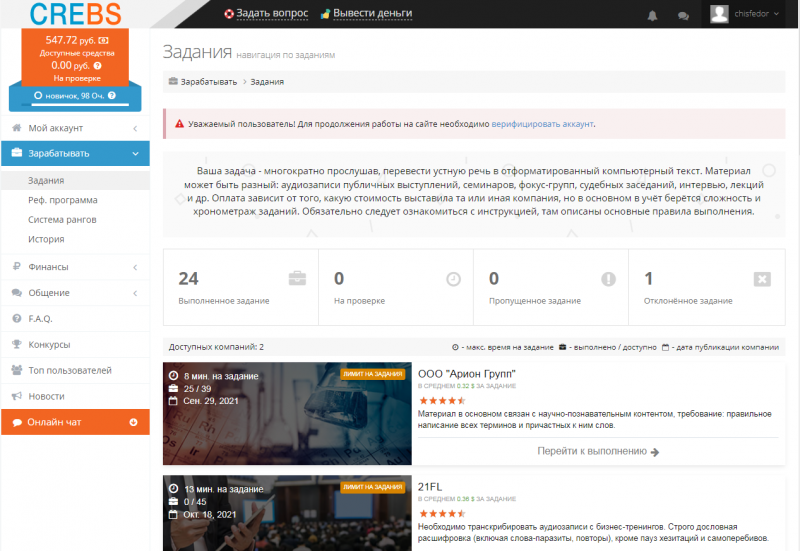
Task: Click the 8 мин. на задание label
Action: coord(221,376)
